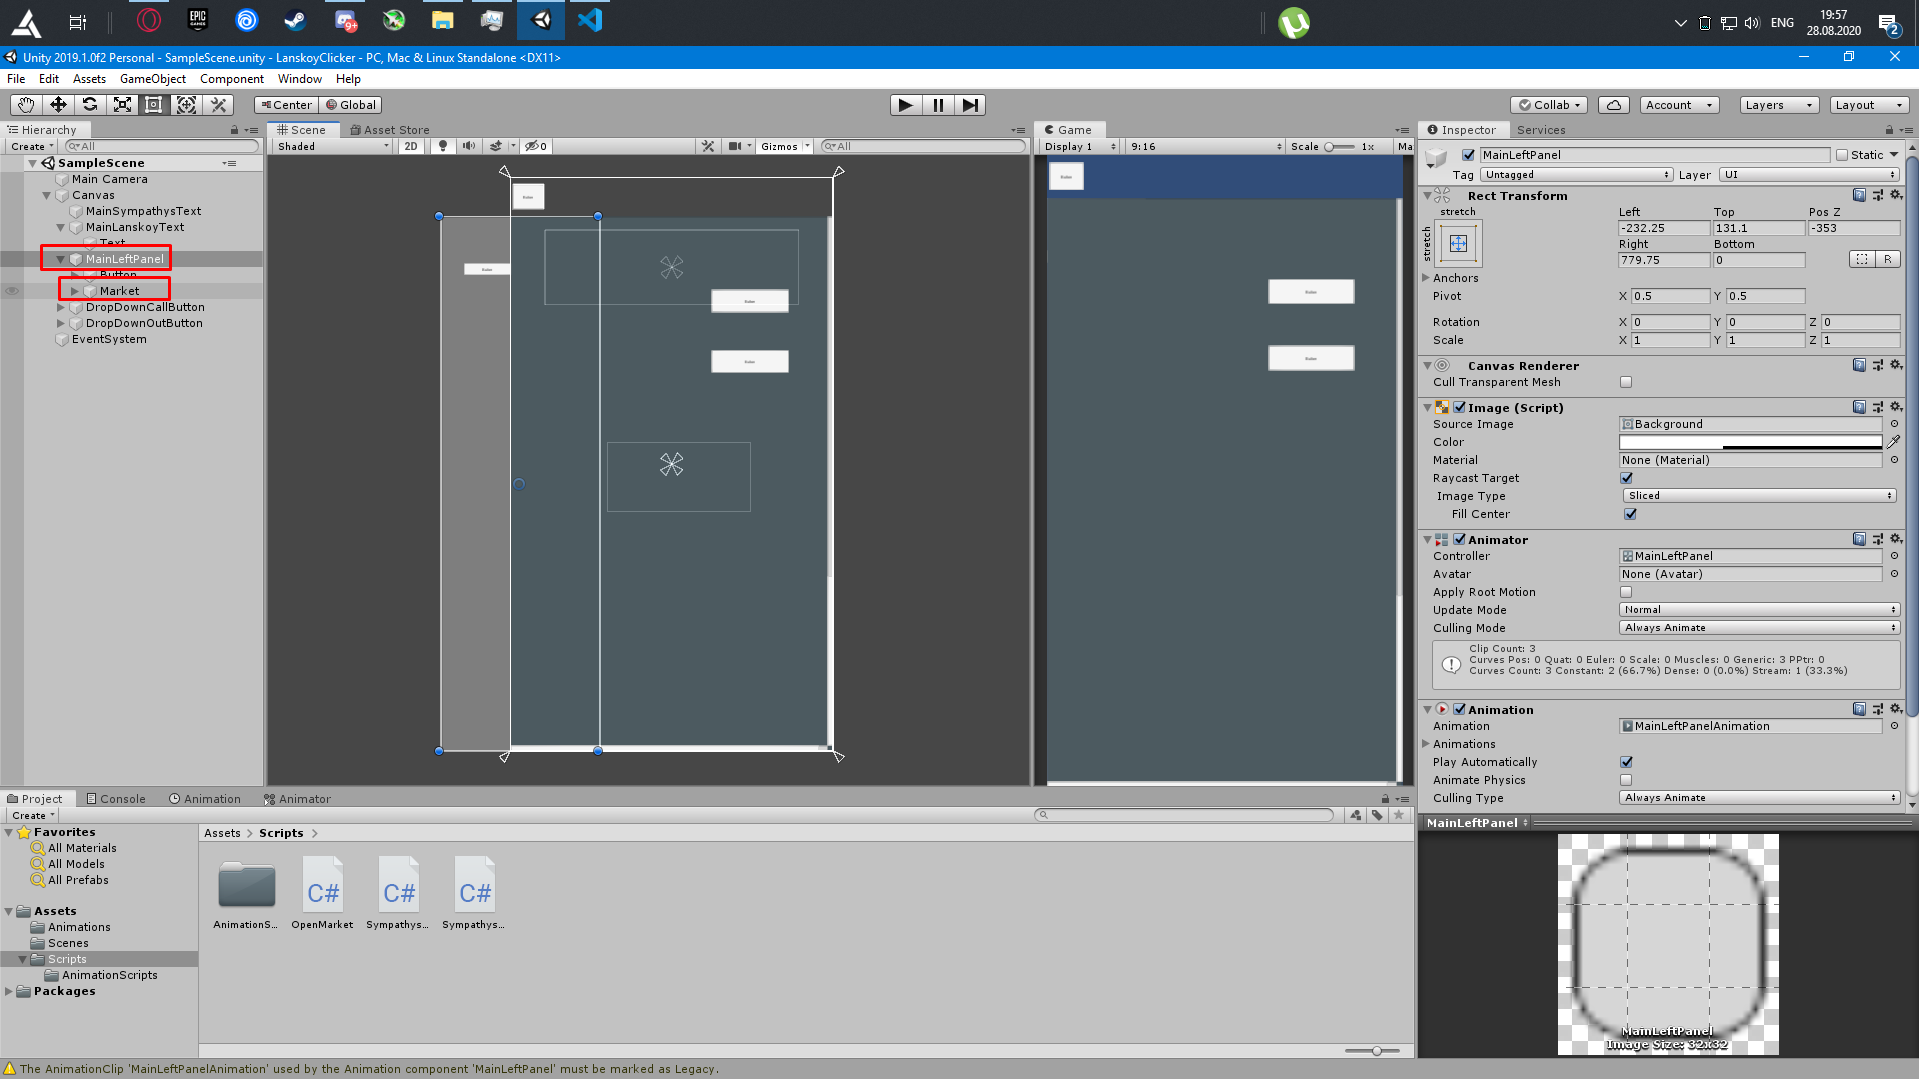Click the Step frame button
Screen dimensions: 1919x1079
[x=970, y=105]
